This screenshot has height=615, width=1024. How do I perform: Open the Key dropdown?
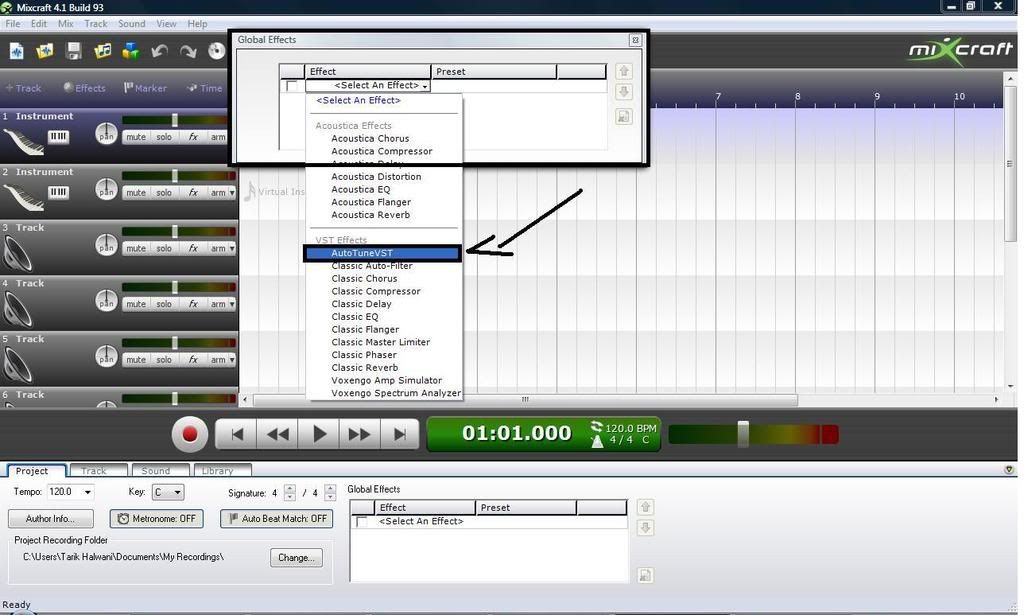168,492
